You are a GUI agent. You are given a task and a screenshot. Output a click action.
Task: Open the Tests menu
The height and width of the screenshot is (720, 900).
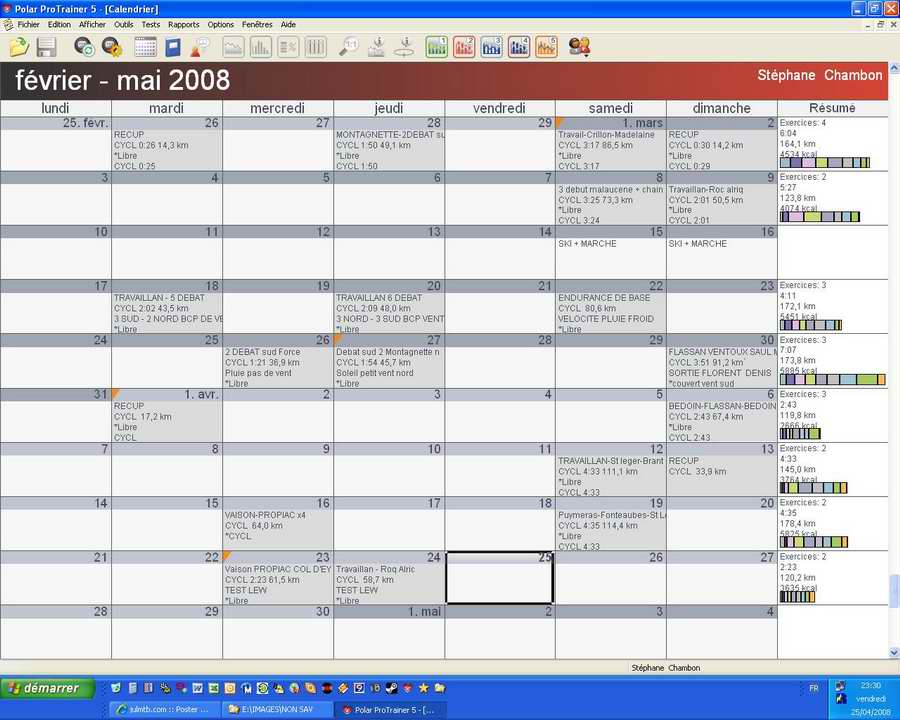pyautogui.click(x=150, y=24)
